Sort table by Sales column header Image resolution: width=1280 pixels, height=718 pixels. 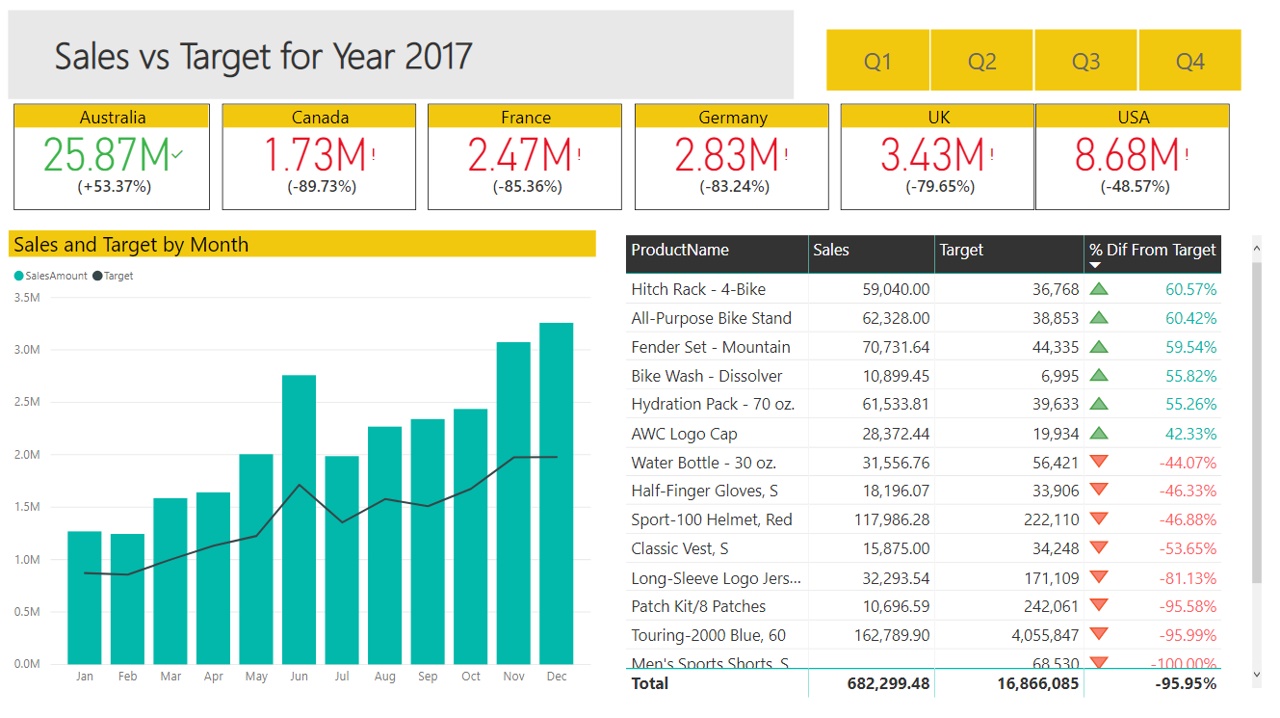(x=831, y=250)
